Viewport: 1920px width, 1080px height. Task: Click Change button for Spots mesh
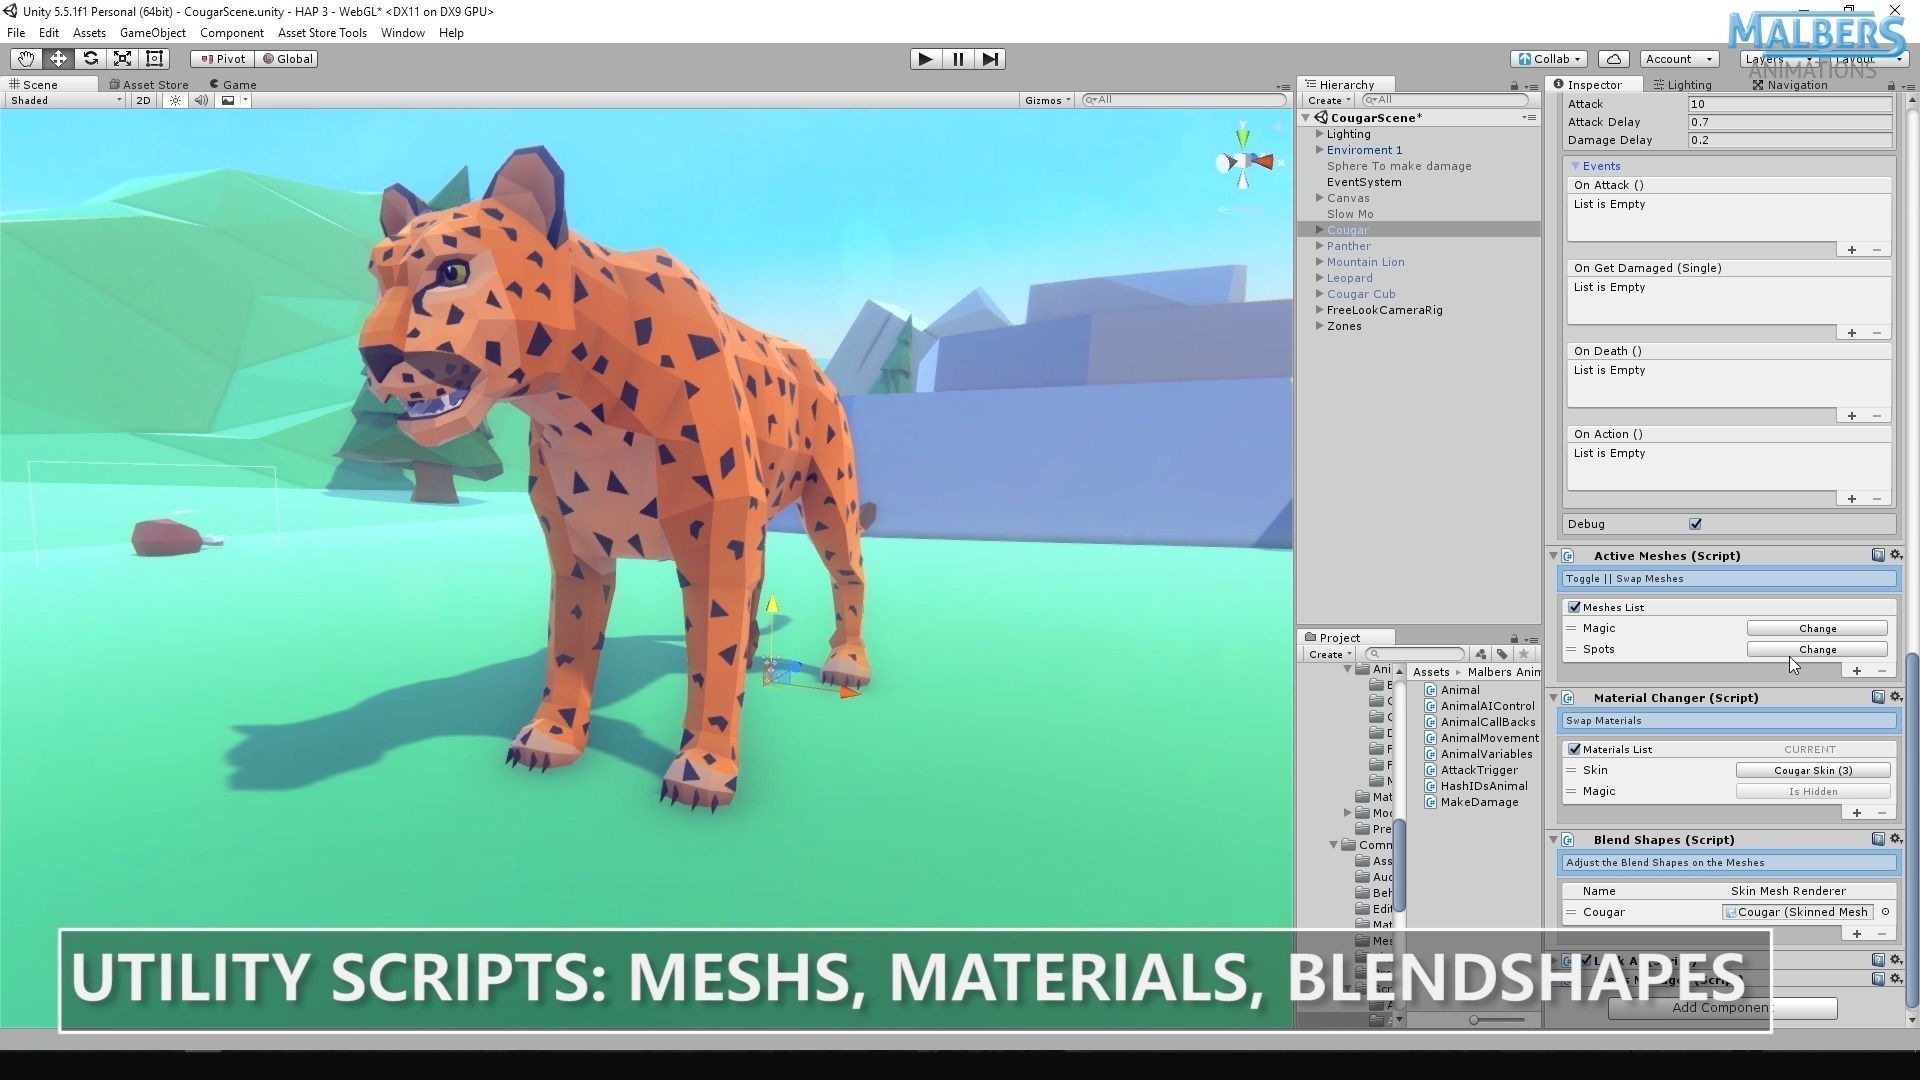point(1816,650)
